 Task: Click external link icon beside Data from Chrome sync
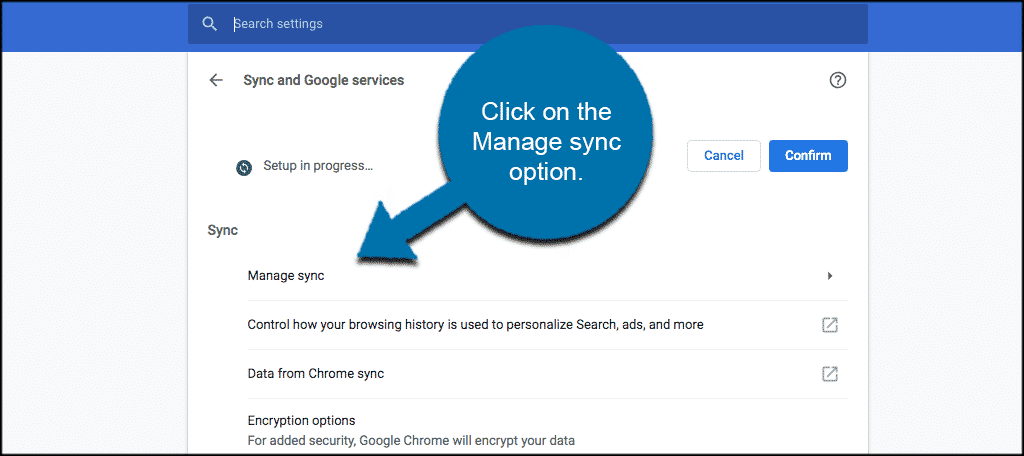click(x=829, y=374)
